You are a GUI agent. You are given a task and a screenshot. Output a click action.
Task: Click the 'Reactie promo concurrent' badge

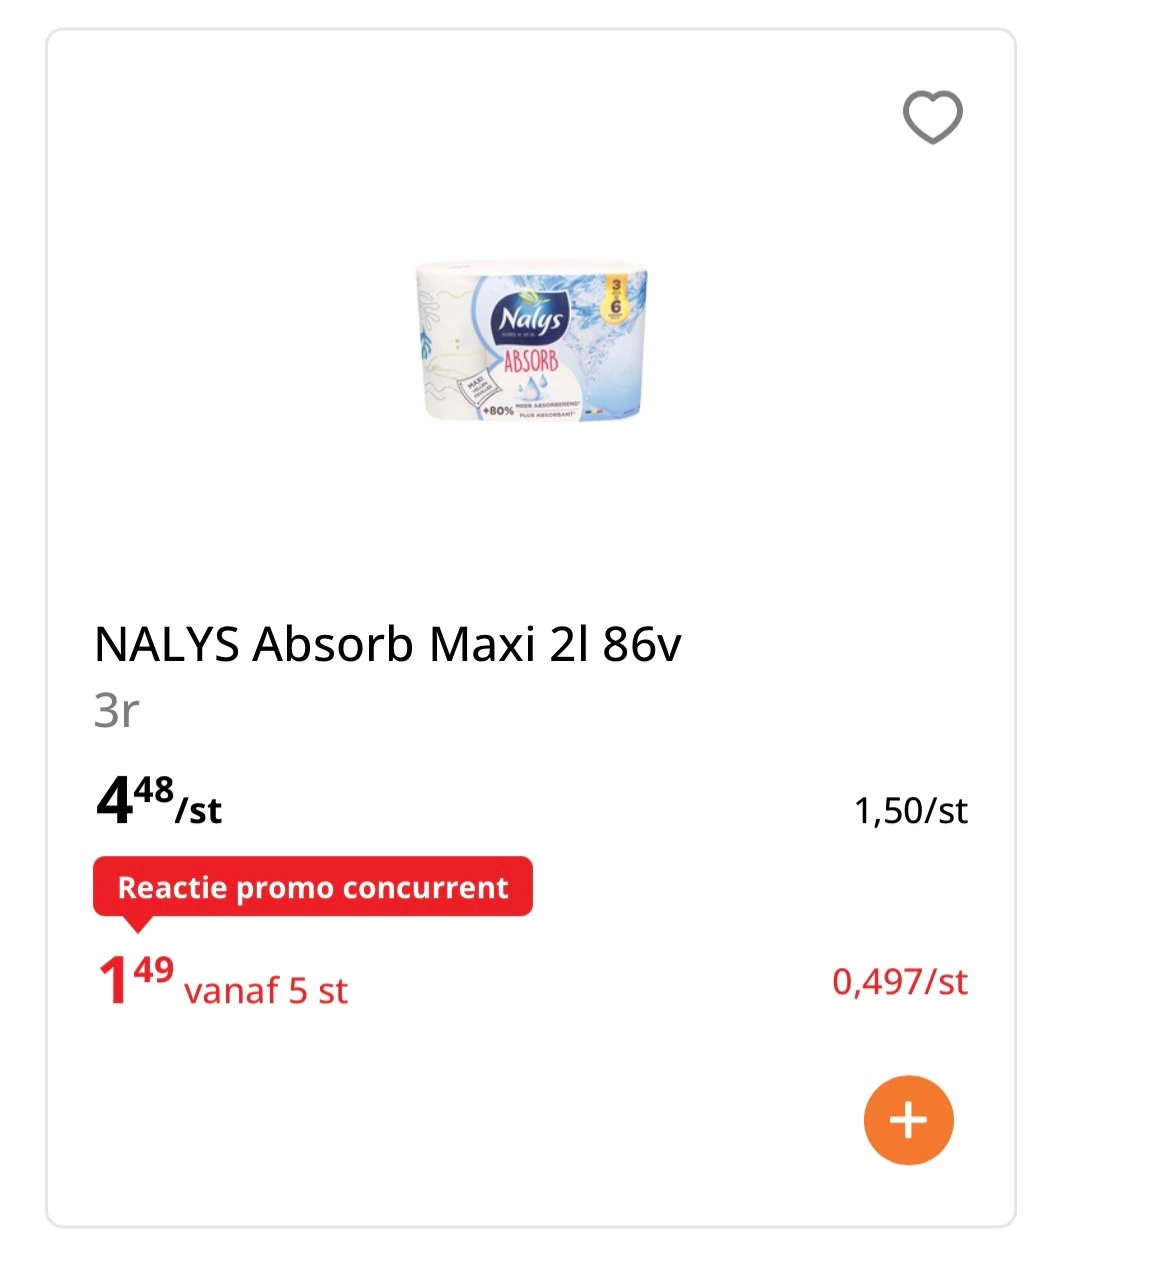coord(313,886)
